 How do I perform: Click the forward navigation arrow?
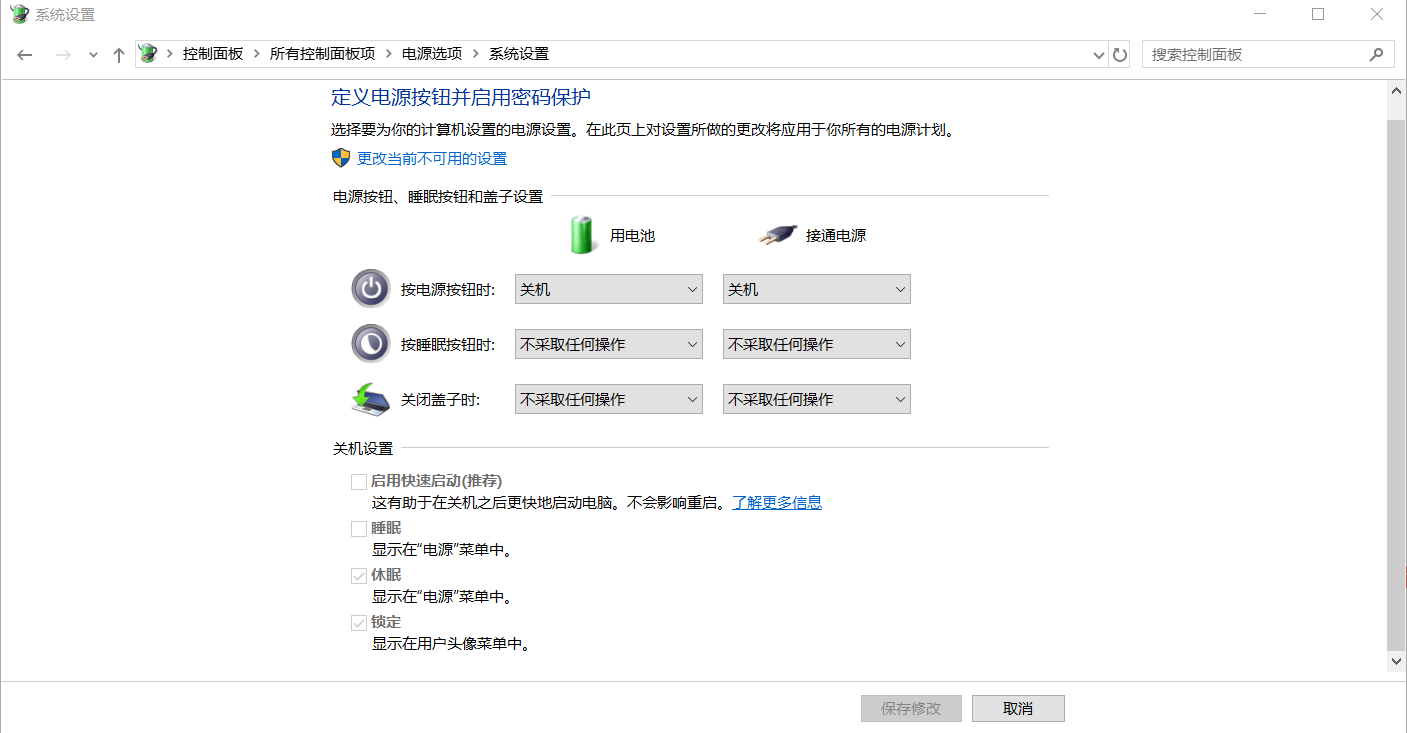[x=63, y=54]
